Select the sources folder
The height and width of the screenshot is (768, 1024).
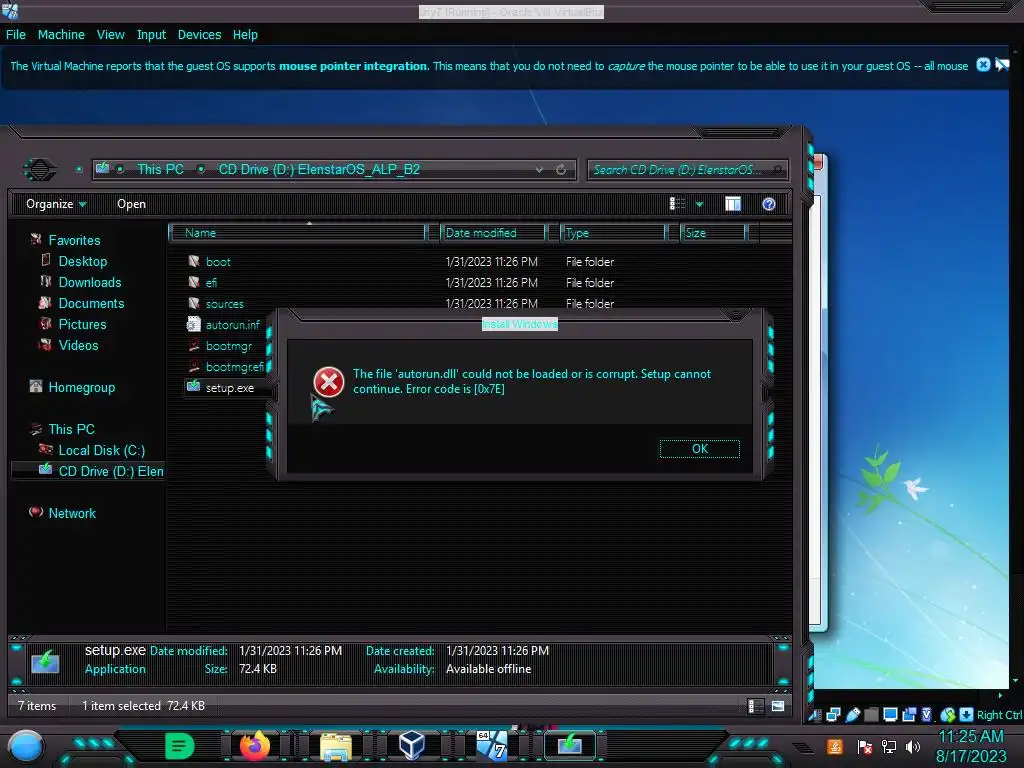coord(224,304)
